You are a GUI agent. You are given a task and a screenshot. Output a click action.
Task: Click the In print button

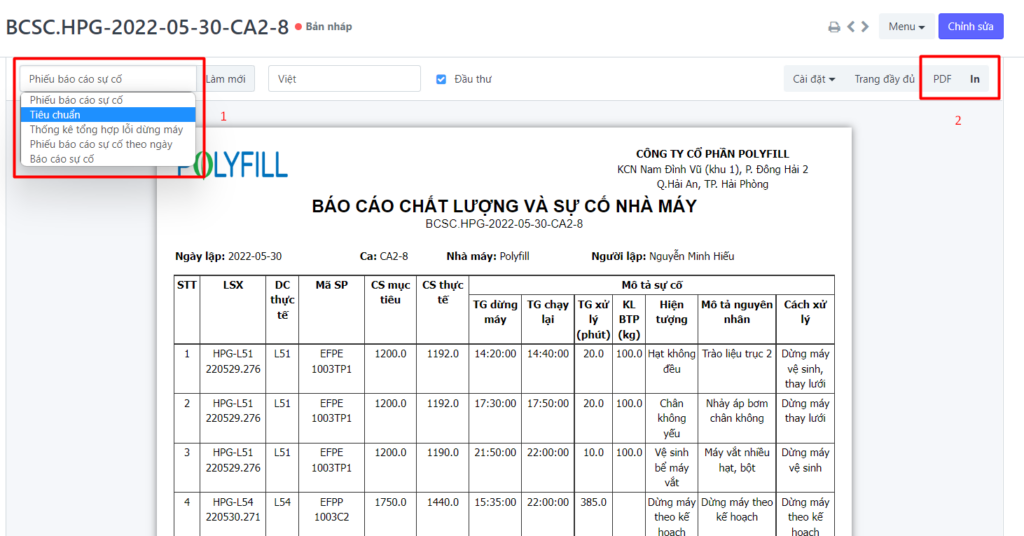coord(975,79)
